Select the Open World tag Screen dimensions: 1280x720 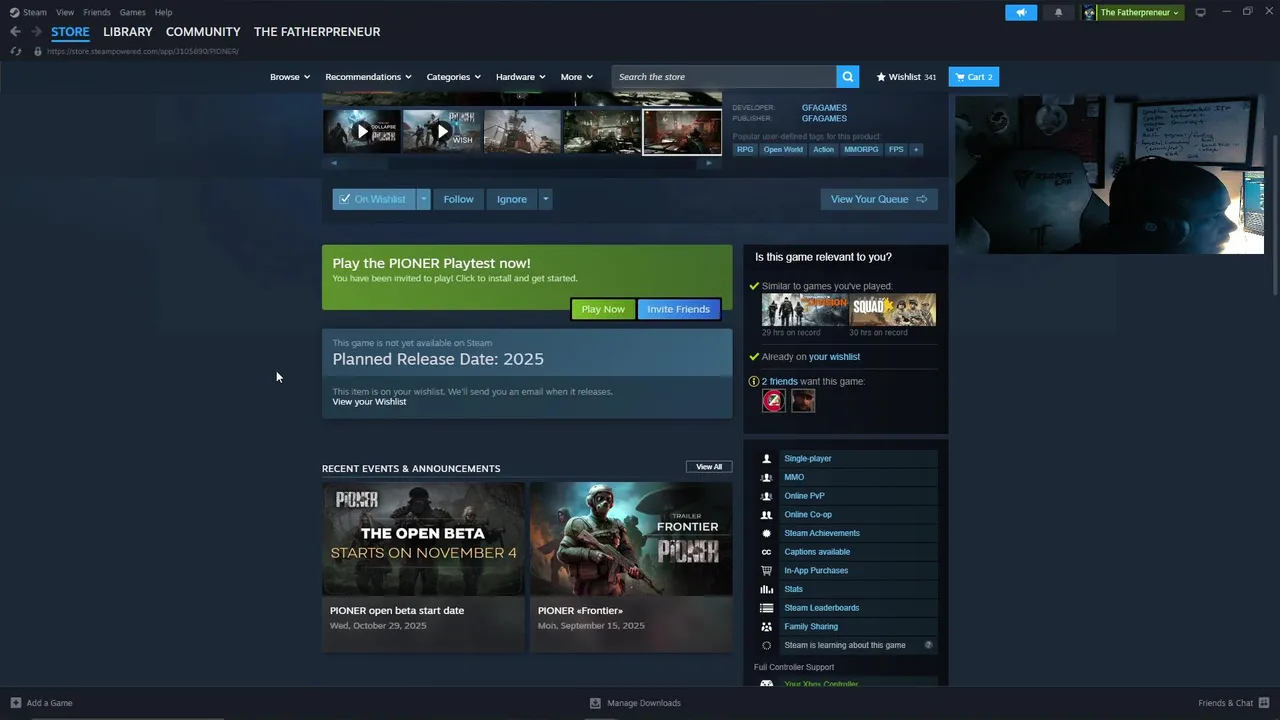click(x=783, y=150)
